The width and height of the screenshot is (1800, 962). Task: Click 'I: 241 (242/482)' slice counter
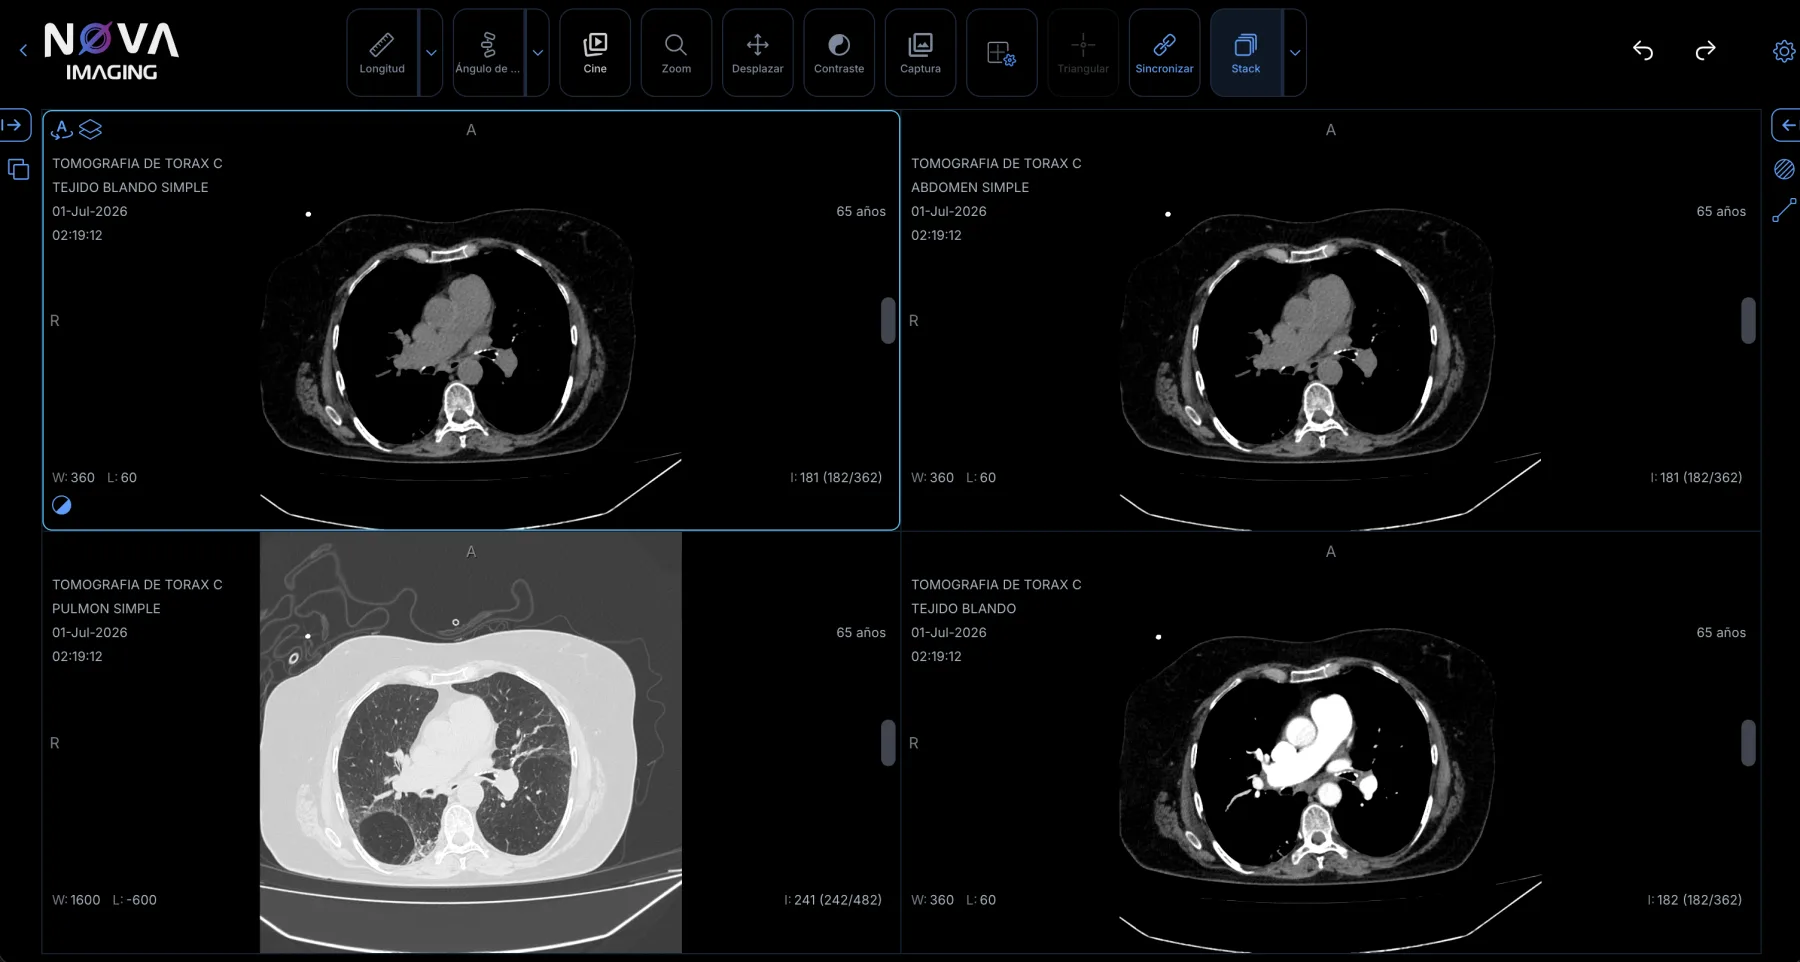(x=833, y=900)
